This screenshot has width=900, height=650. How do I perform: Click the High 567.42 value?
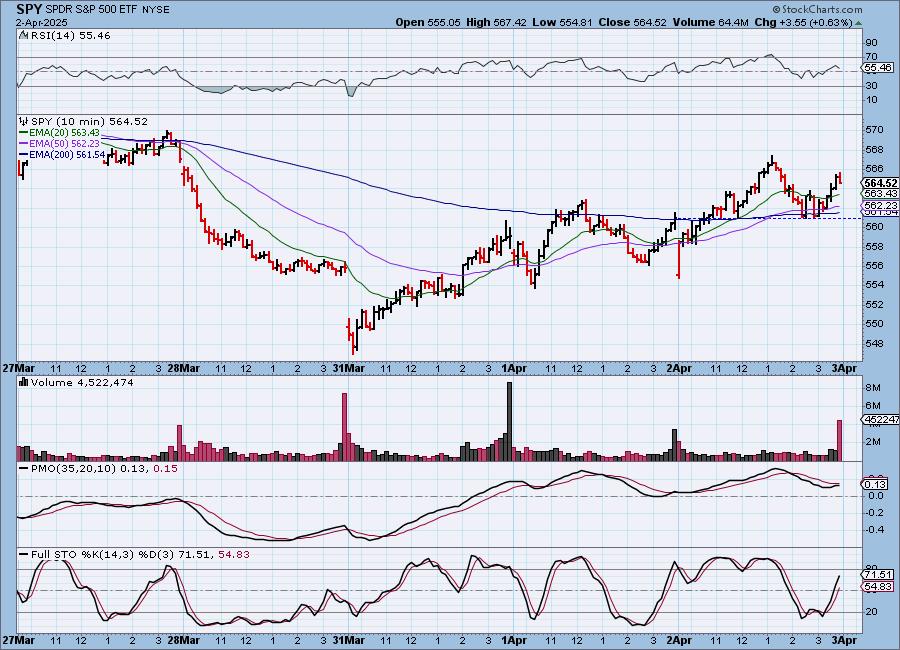coord(496,22)
